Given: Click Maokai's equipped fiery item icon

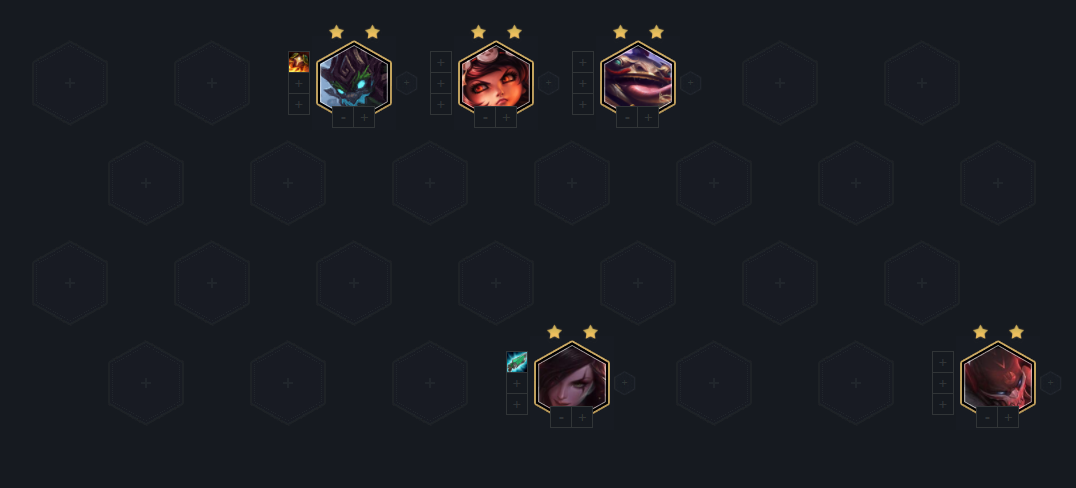Looking at the screenshot, I should (299, 62).
